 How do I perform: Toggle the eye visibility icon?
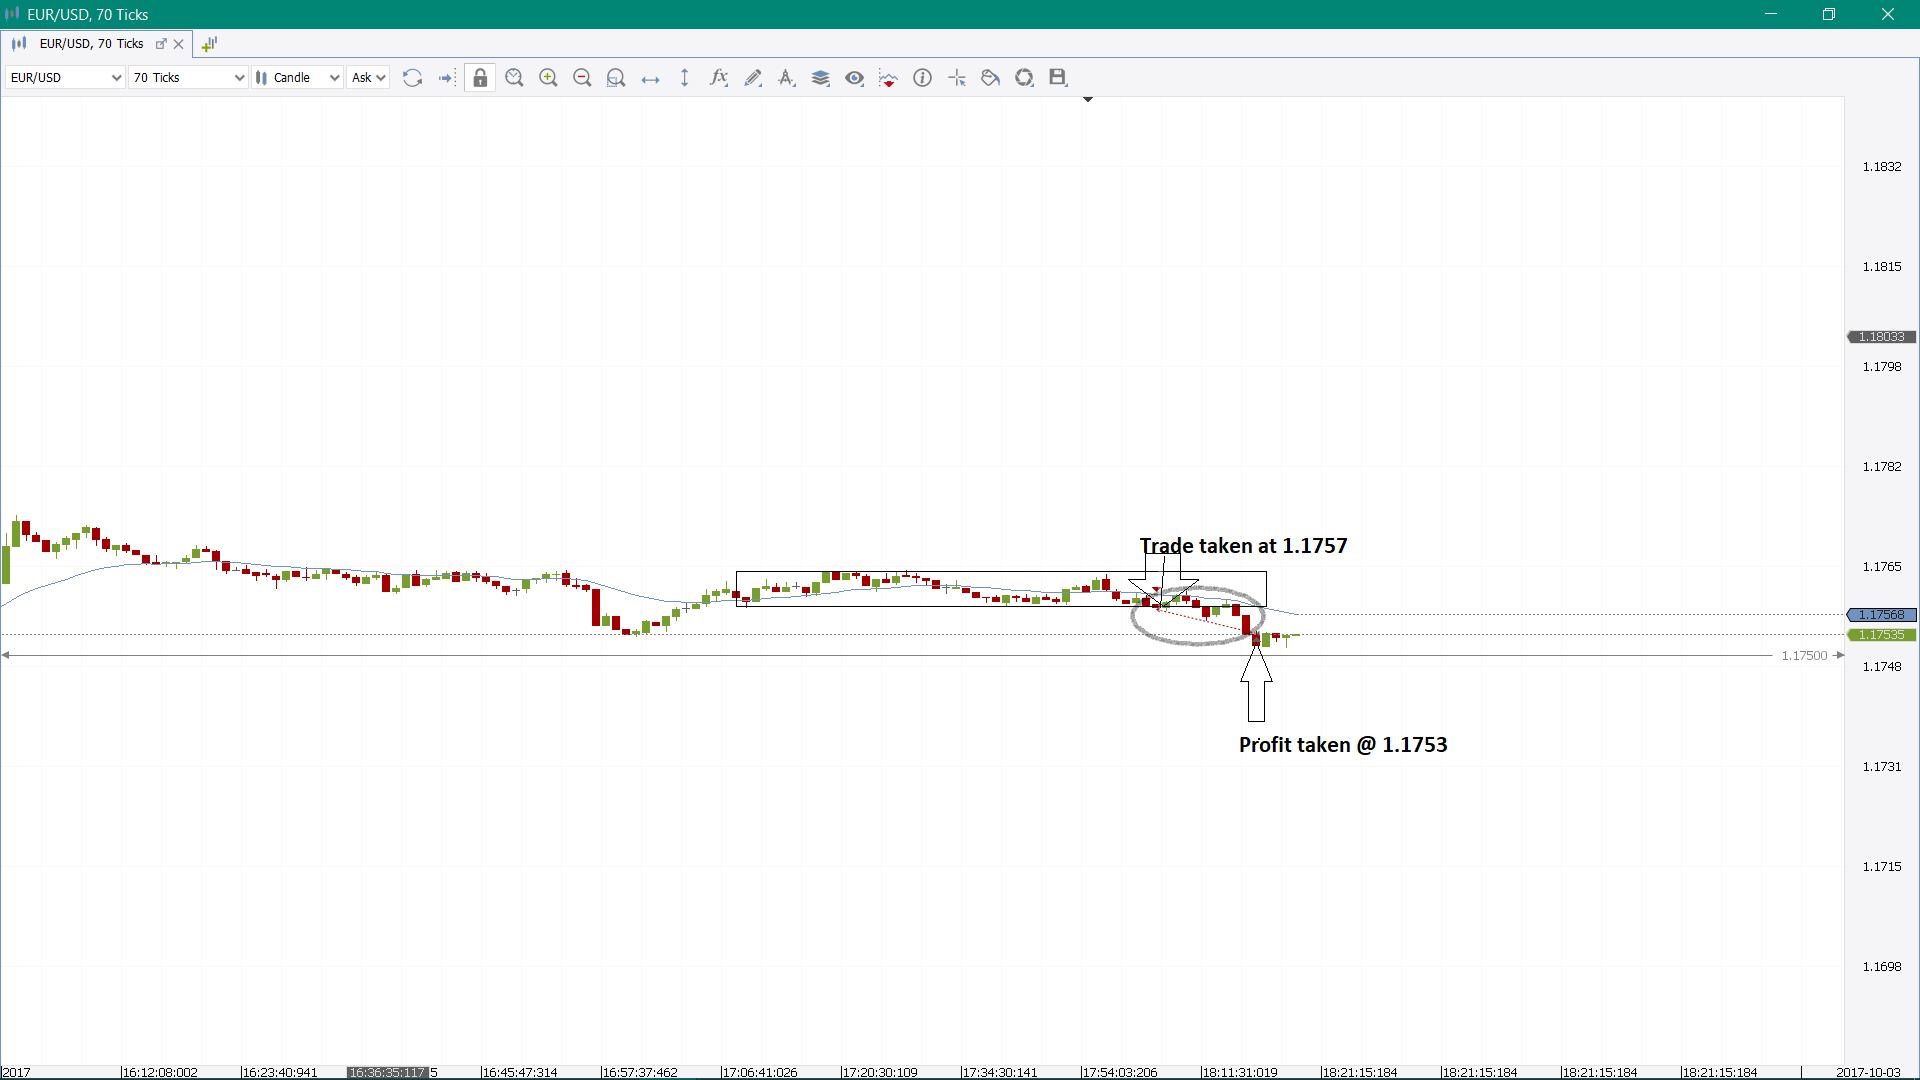coord(854,77)
